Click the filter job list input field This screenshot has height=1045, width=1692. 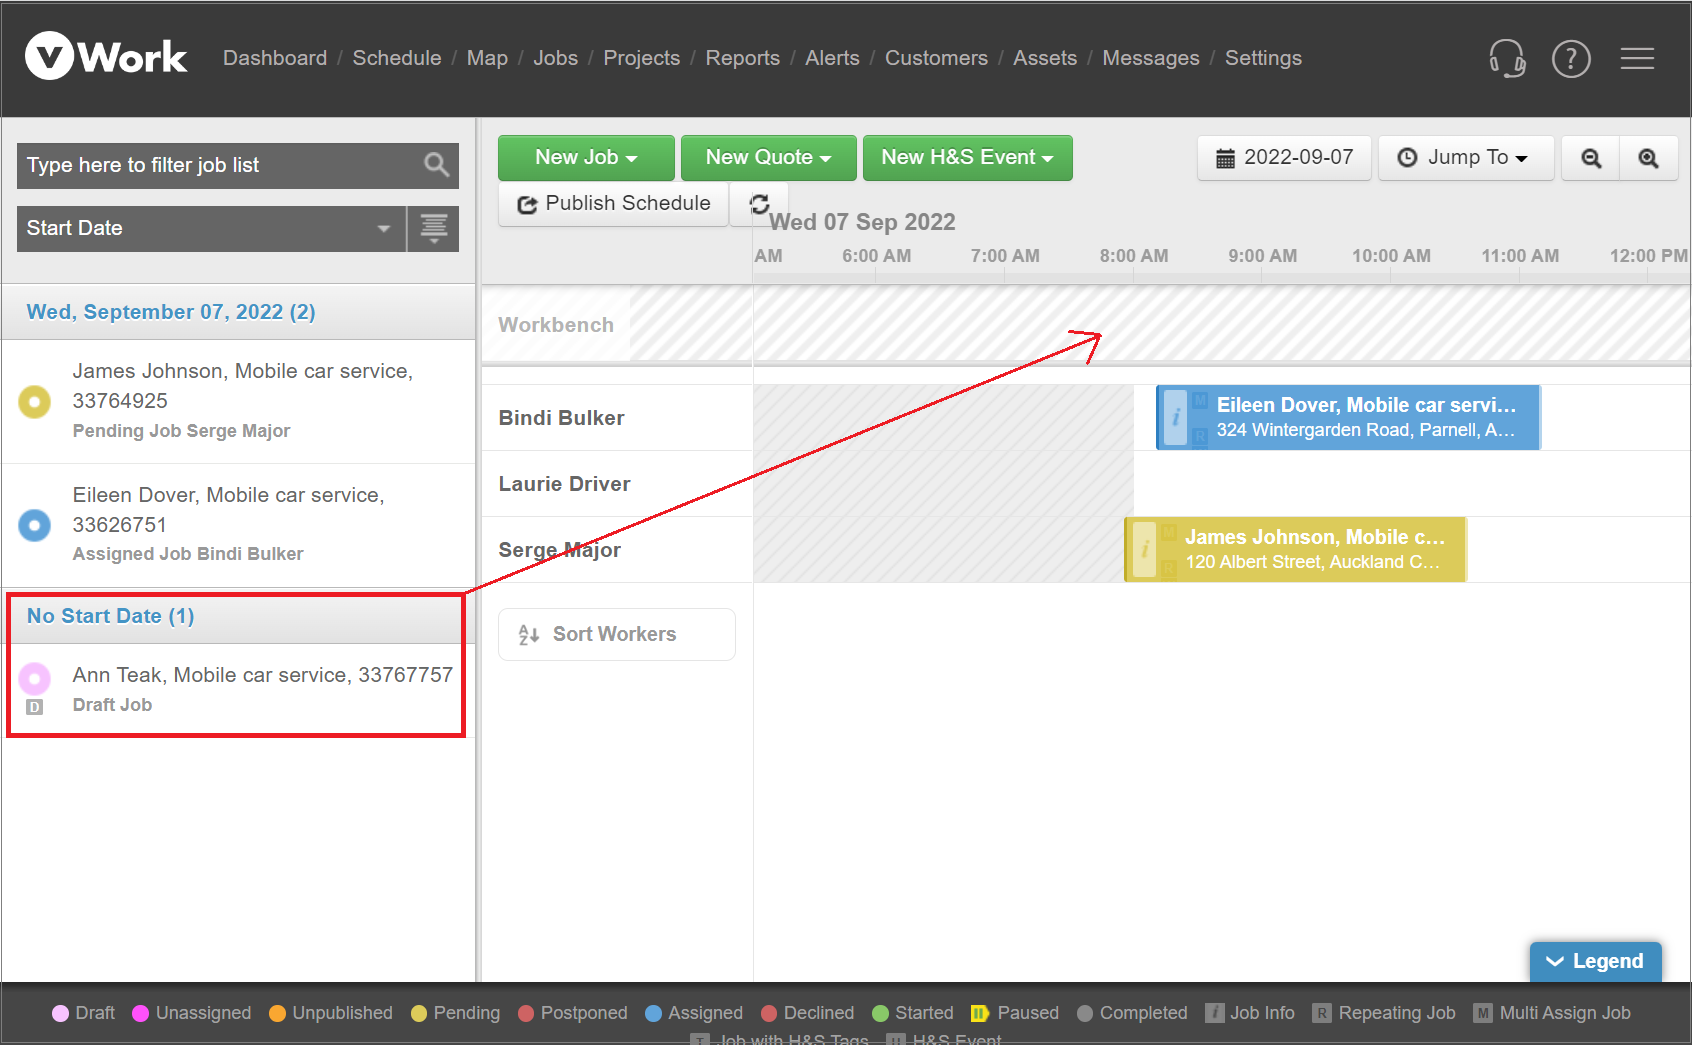(x=215, y=165)
